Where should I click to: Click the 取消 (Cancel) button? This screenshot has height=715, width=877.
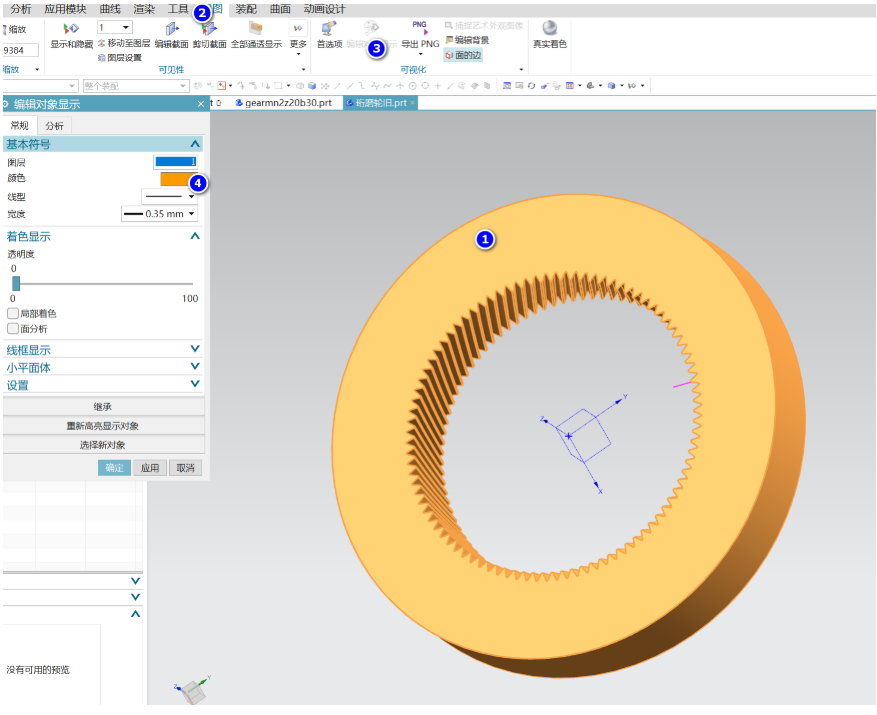click(185, 468)
